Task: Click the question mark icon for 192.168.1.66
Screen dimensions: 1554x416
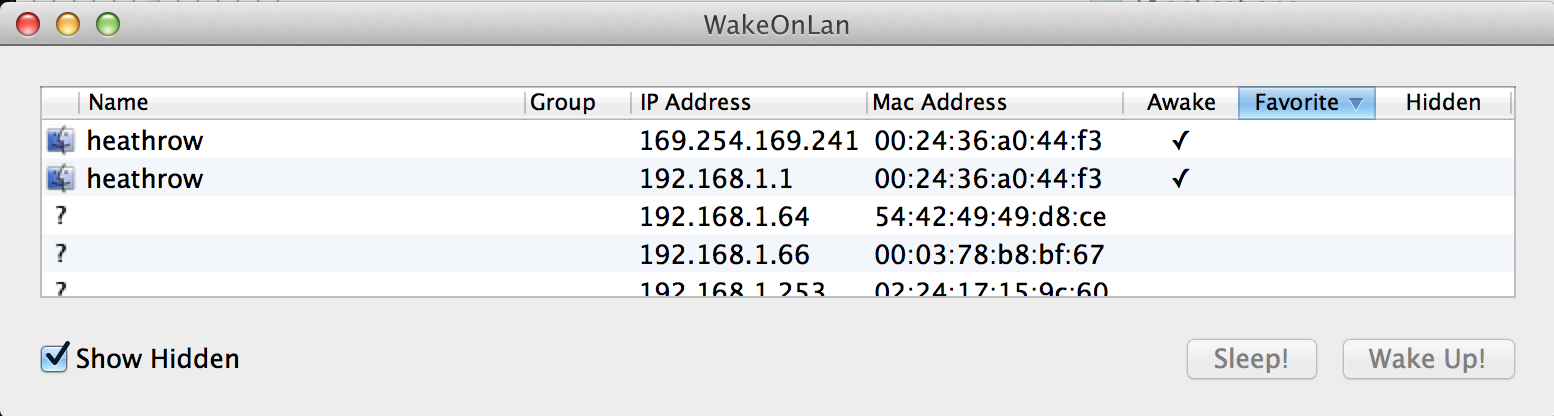Action: 61,254
